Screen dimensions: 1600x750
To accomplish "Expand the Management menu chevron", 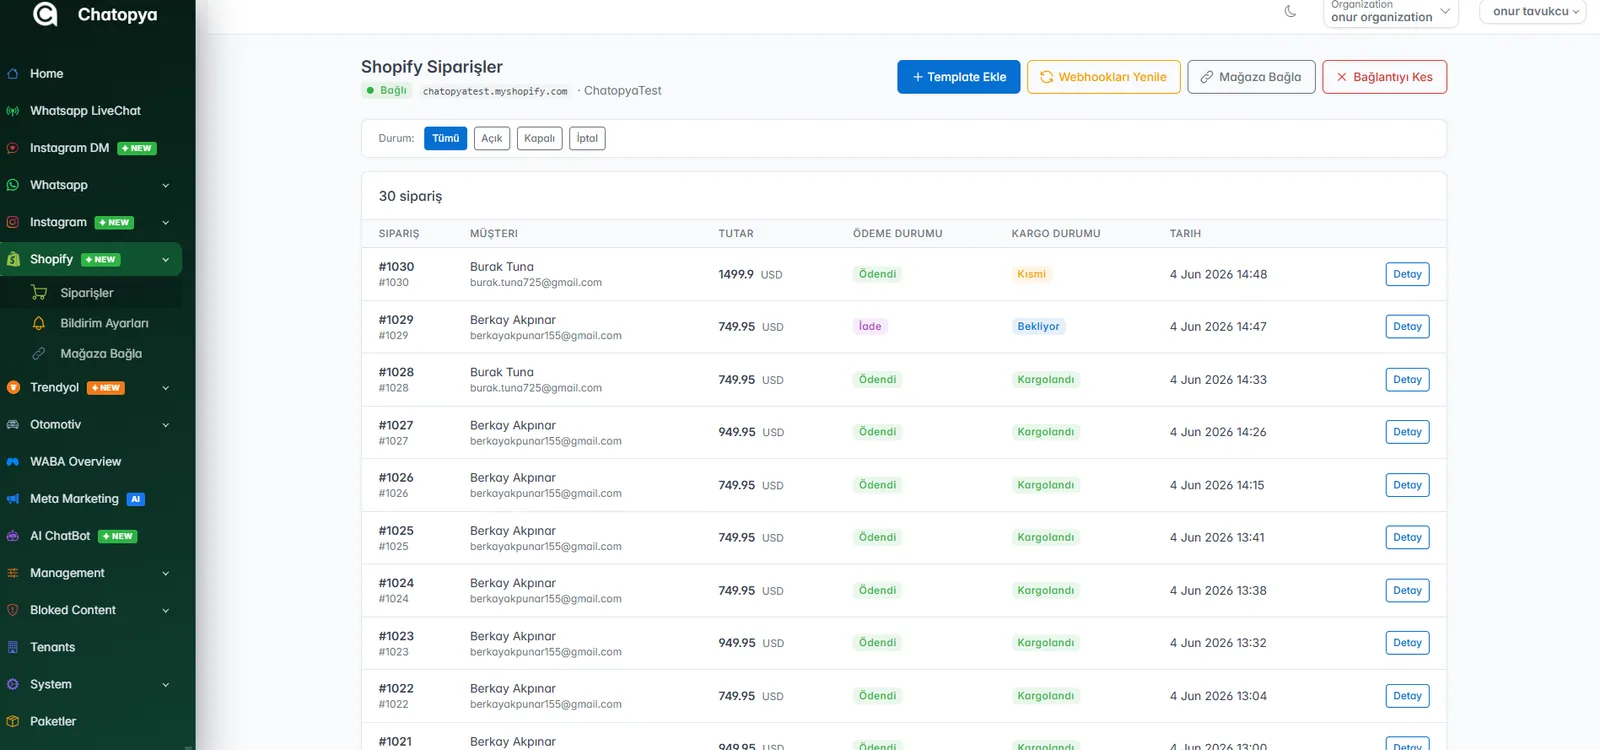I will [166, 573].
